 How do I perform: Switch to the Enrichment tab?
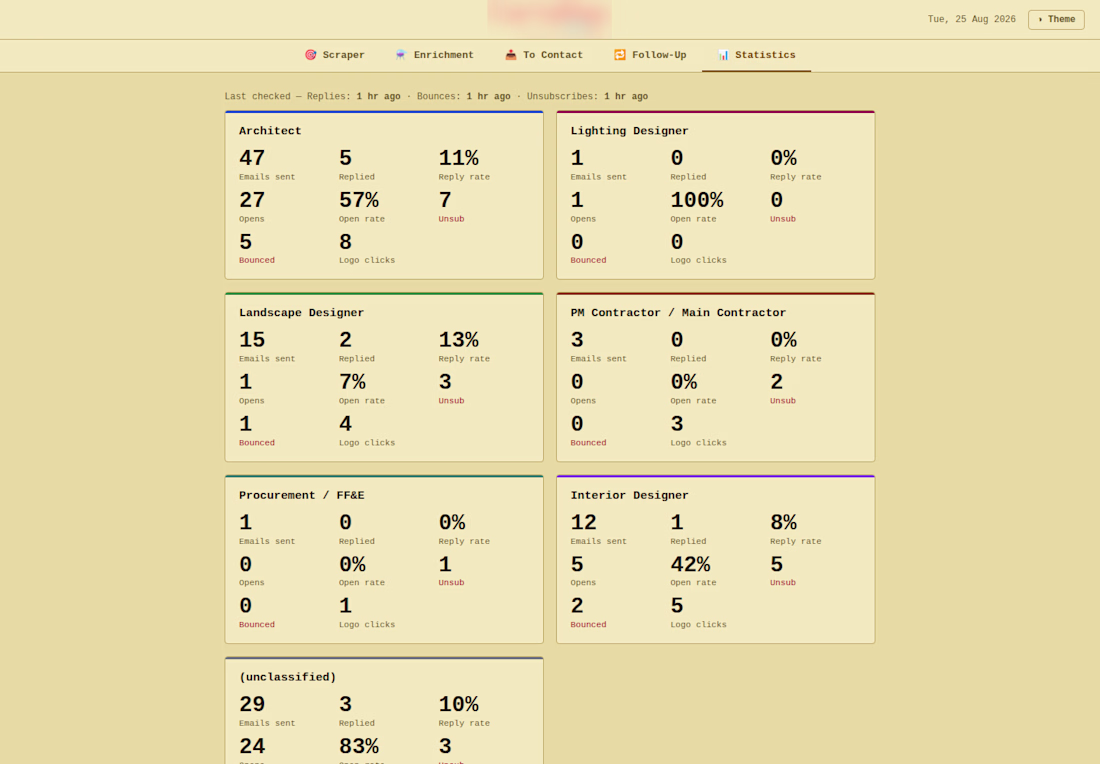(434, 55)
